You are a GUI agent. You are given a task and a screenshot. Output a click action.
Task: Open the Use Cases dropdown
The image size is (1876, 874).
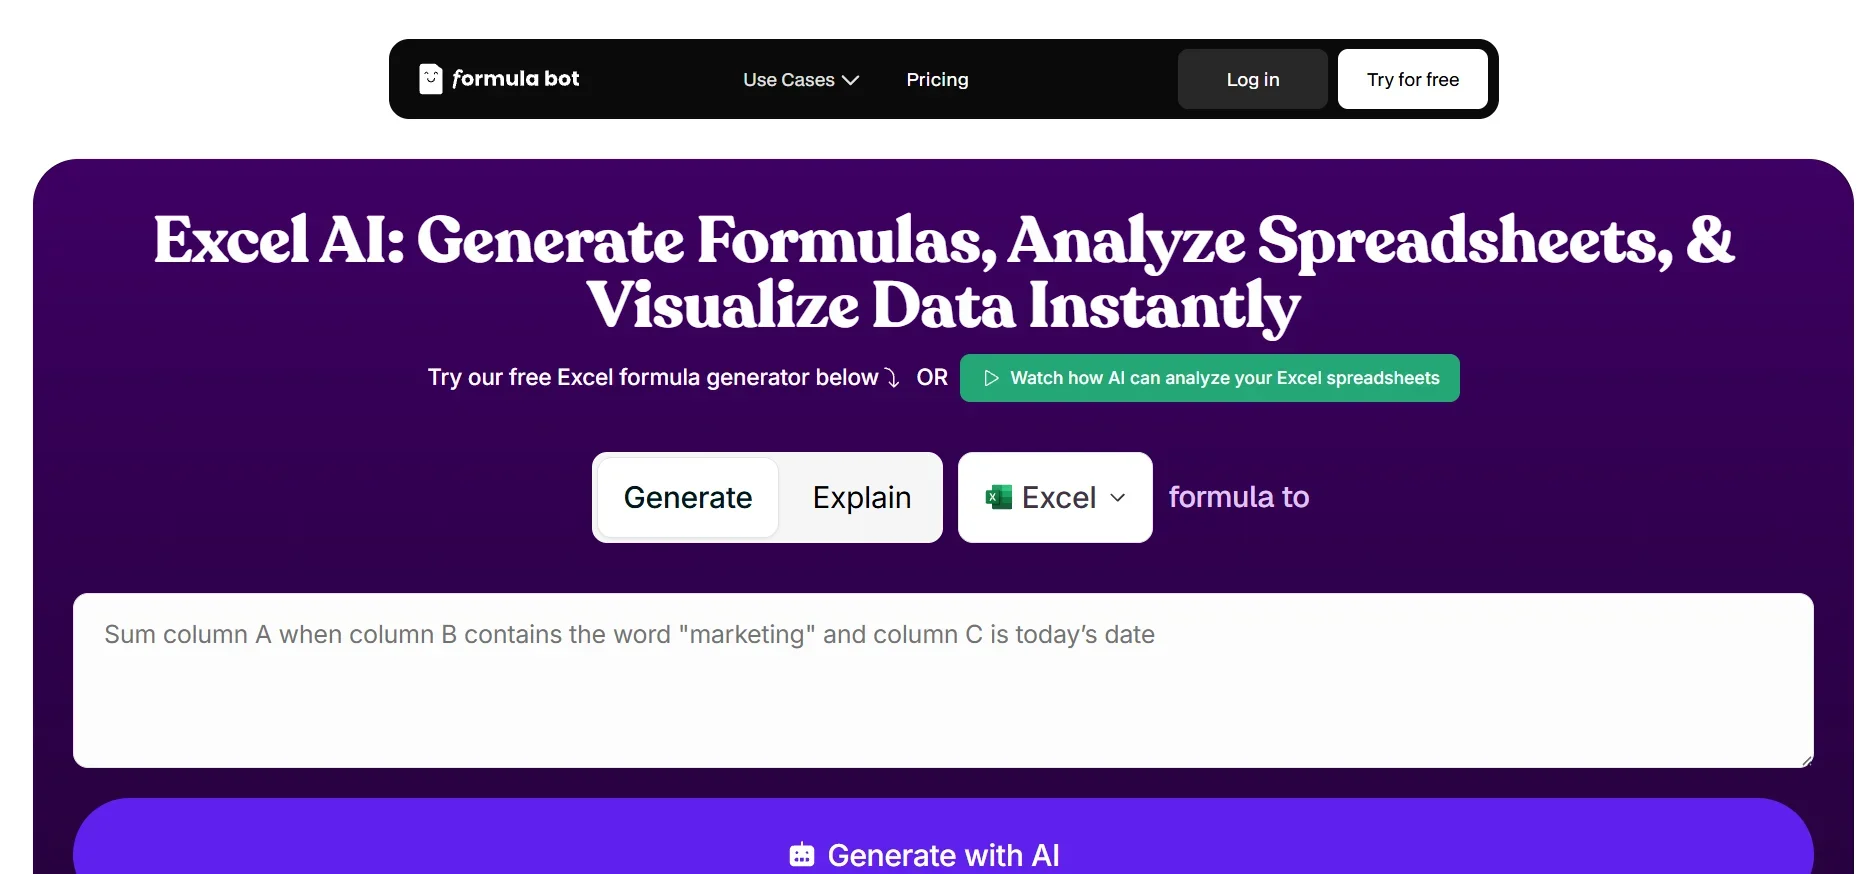click(800, 80)
